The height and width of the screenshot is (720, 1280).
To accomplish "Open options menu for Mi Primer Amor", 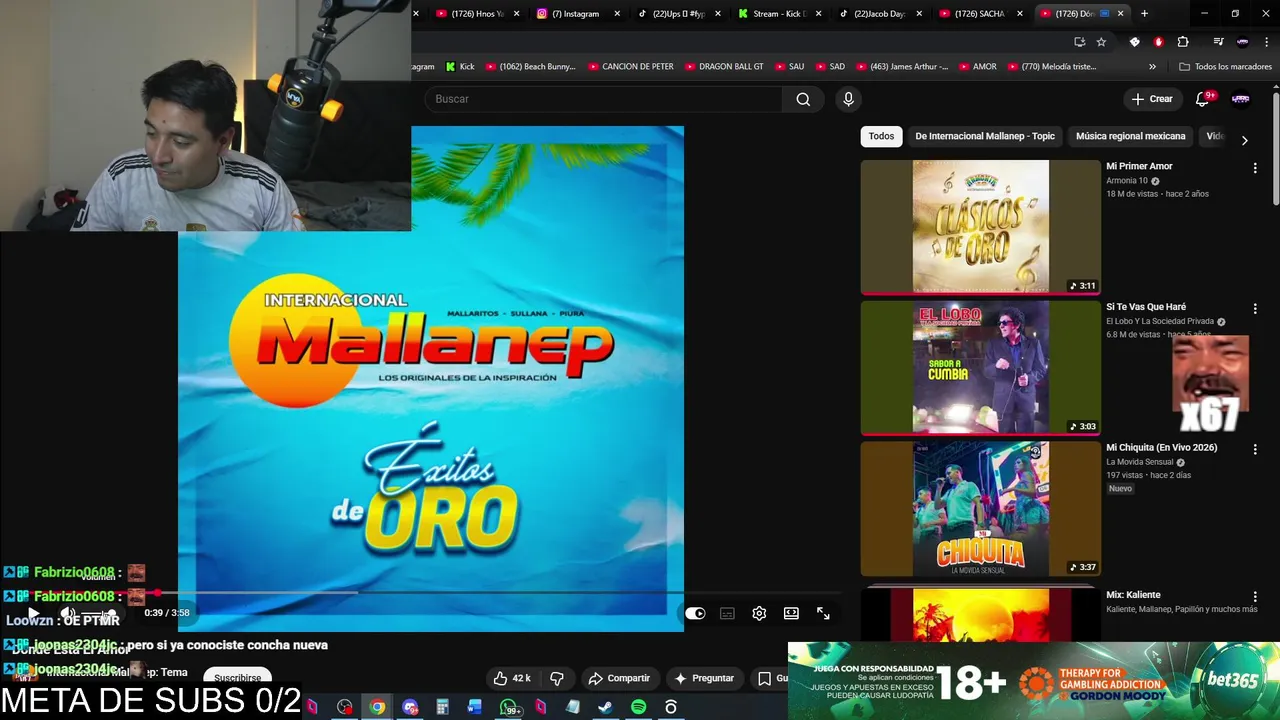I will pyautogui.click(x=1255, y=168).
